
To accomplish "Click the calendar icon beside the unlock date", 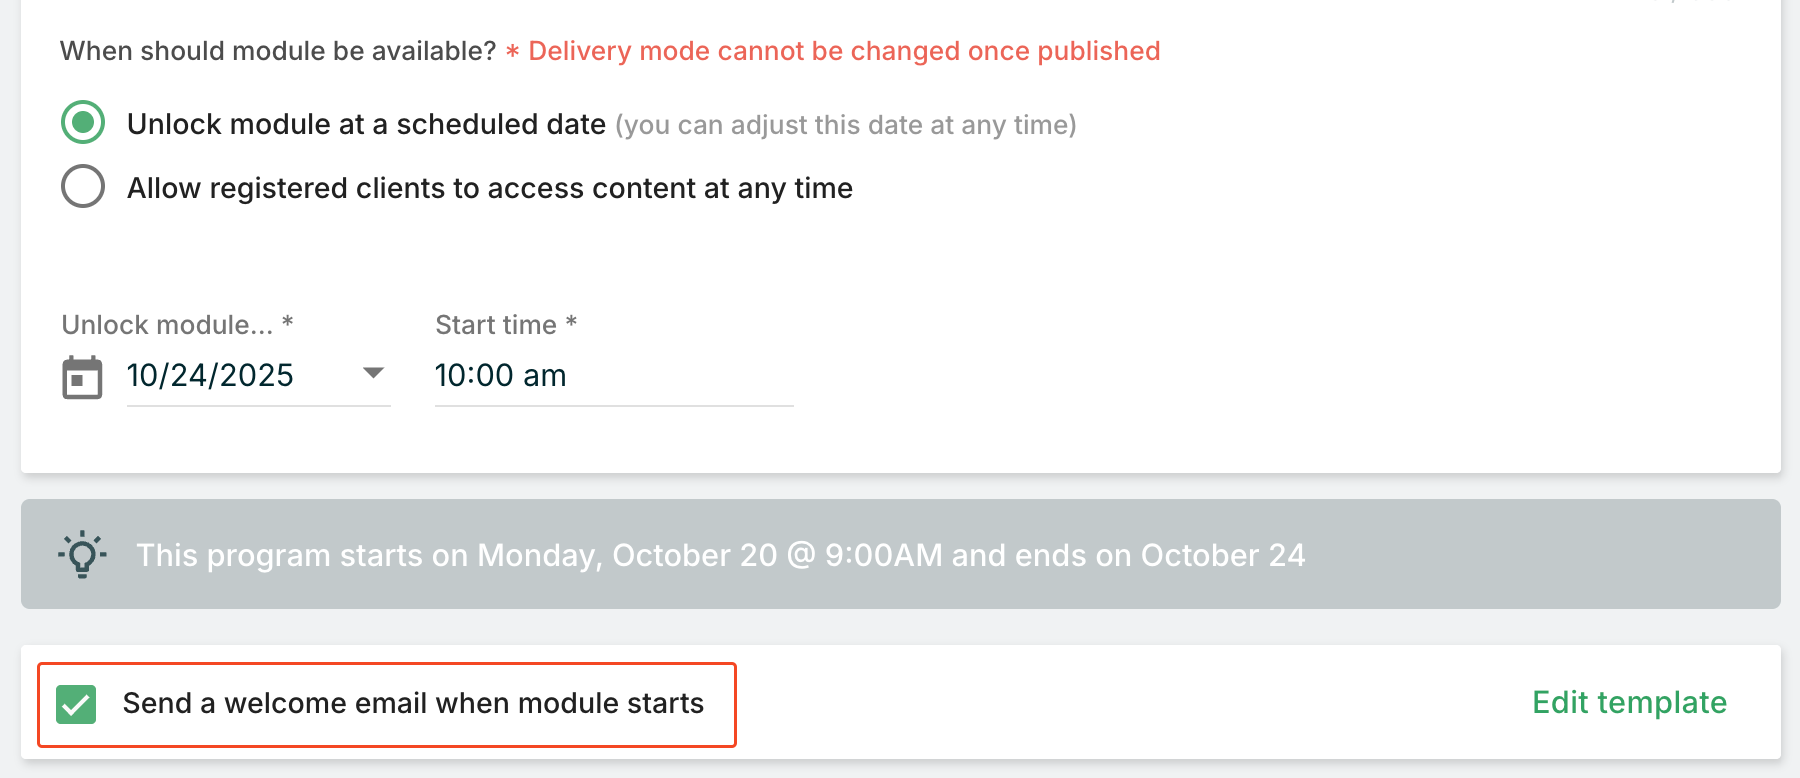I will pos(82,378).
